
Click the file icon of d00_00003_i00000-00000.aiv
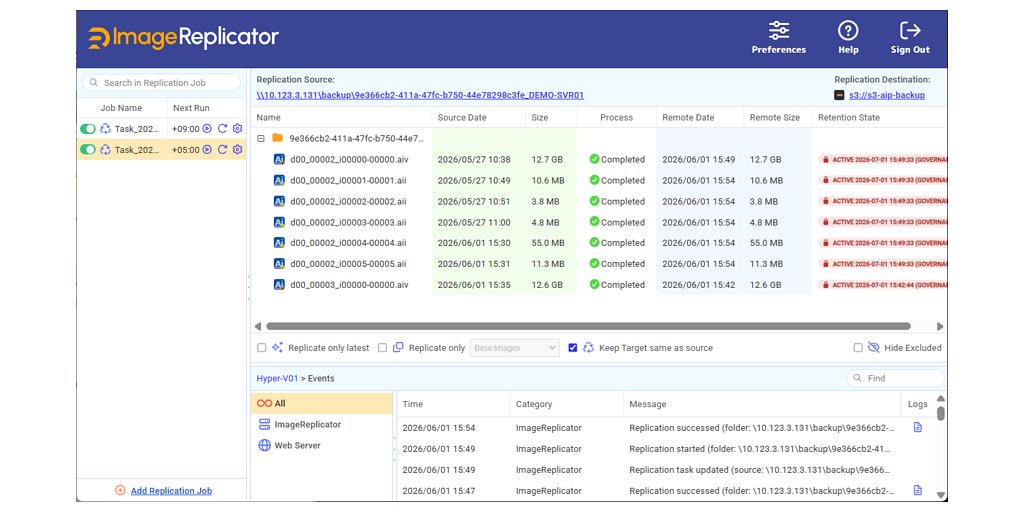(x=280, y=285)
